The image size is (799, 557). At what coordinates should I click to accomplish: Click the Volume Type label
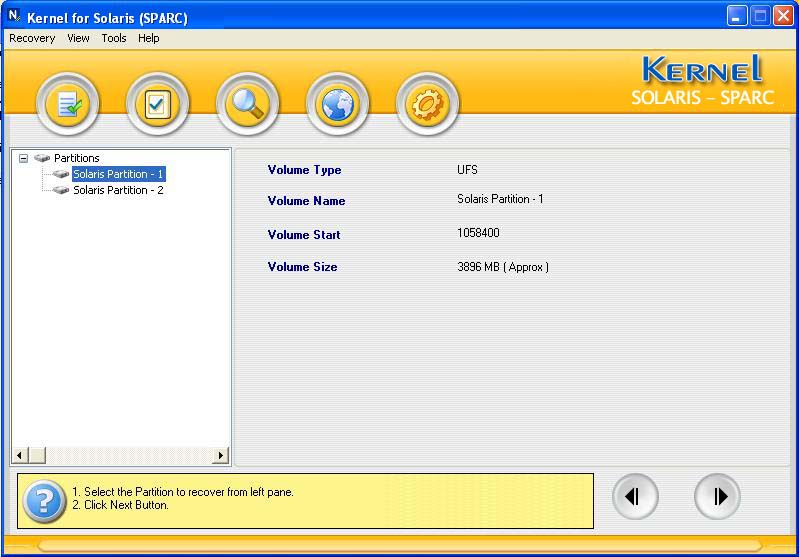tap(304, 170)
